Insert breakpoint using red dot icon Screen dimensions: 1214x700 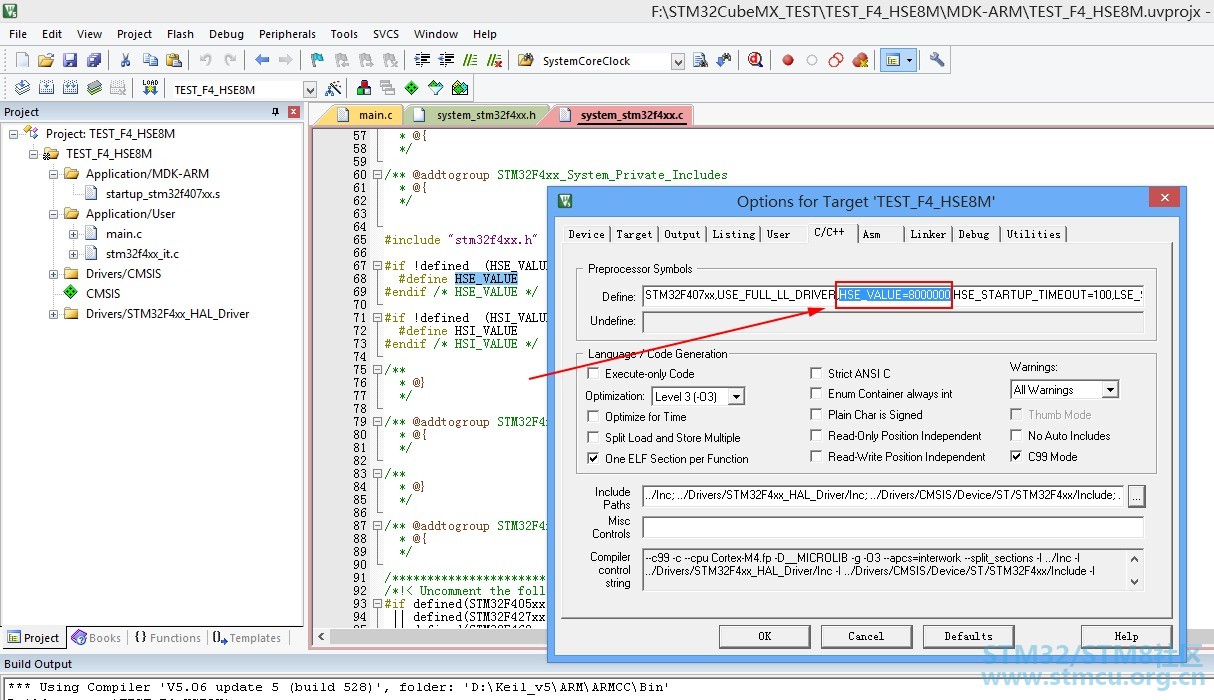point(788,60)
